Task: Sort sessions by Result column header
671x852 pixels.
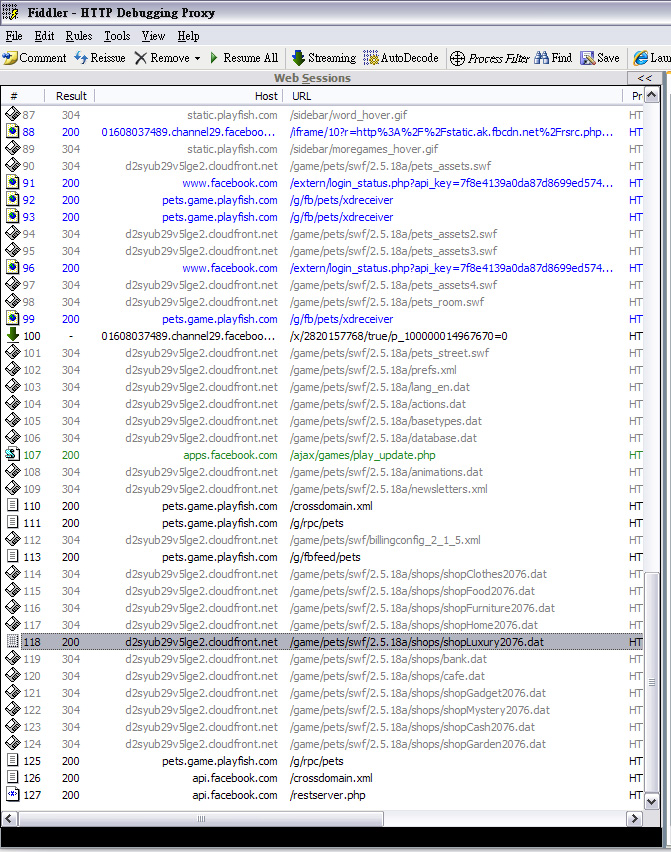Action: tap(71, 96)
